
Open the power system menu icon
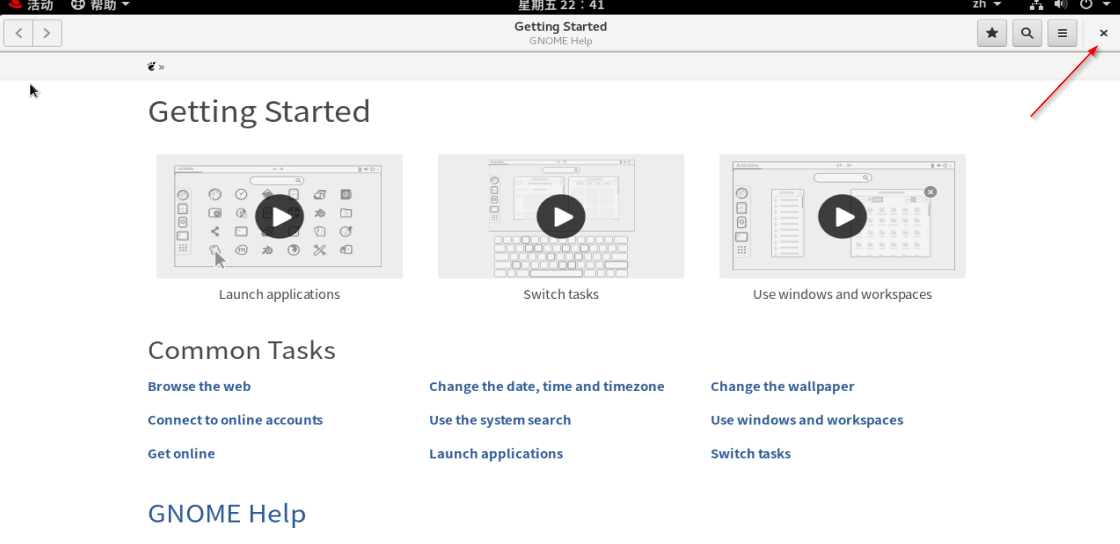click(1086, 5)
